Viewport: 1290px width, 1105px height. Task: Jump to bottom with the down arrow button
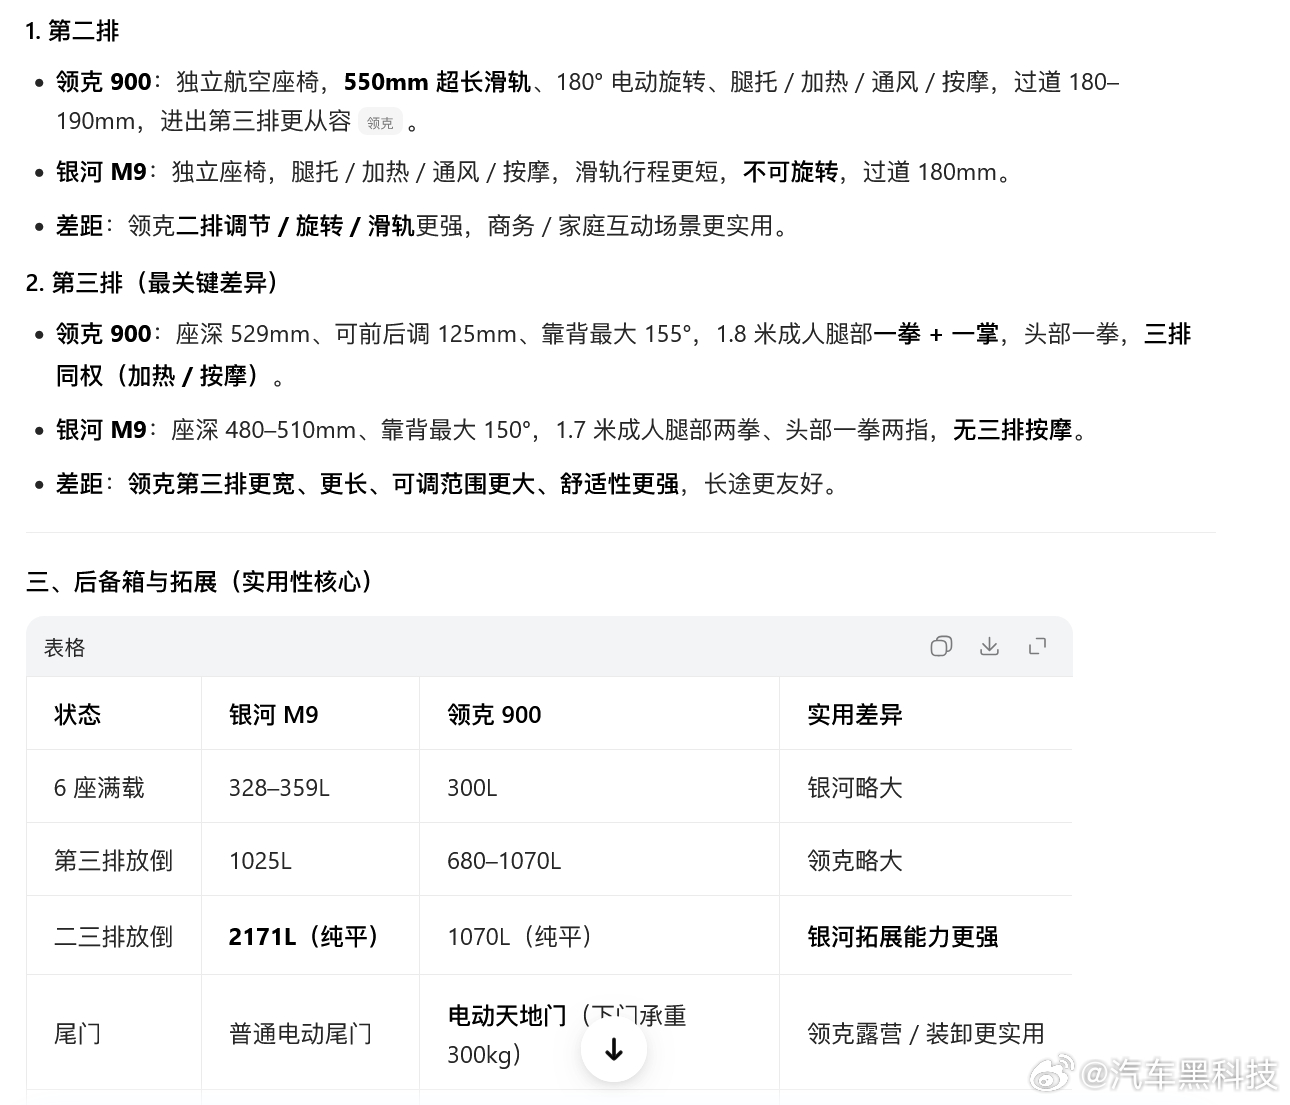click(x=614, y=1049)
